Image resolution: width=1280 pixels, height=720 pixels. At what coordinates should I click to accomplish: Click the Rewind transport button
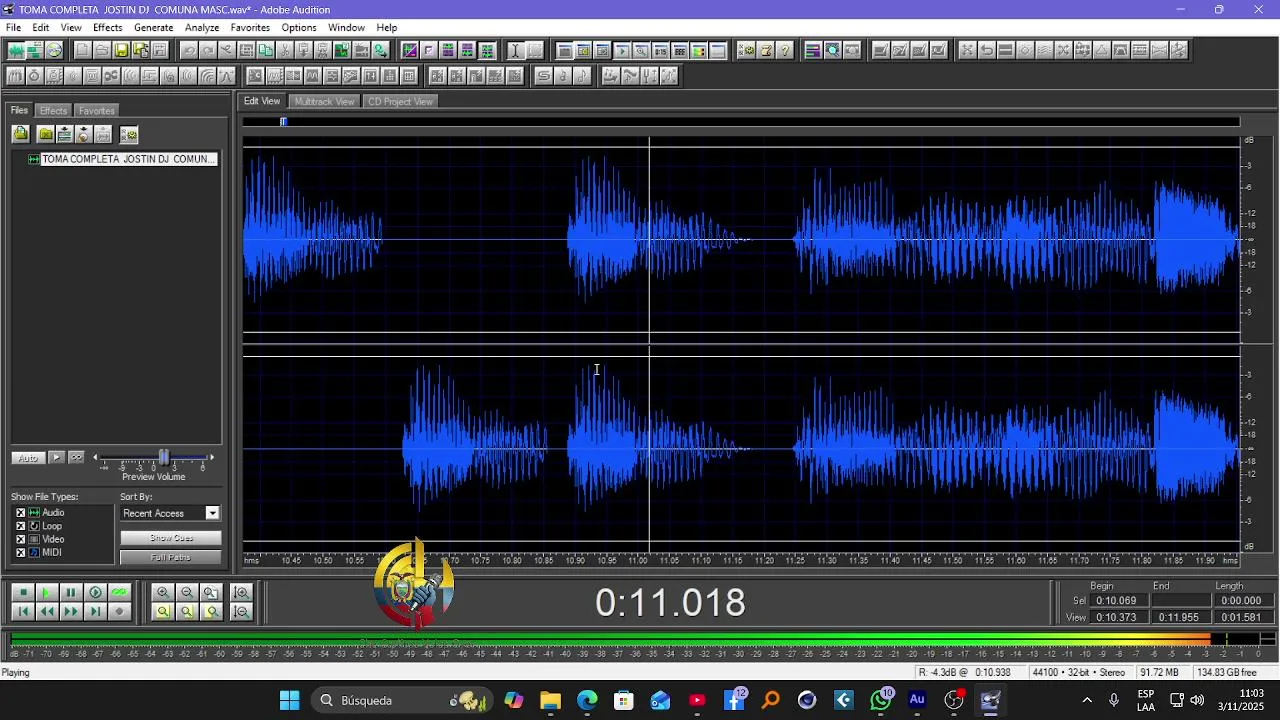(x=46, y=611)
